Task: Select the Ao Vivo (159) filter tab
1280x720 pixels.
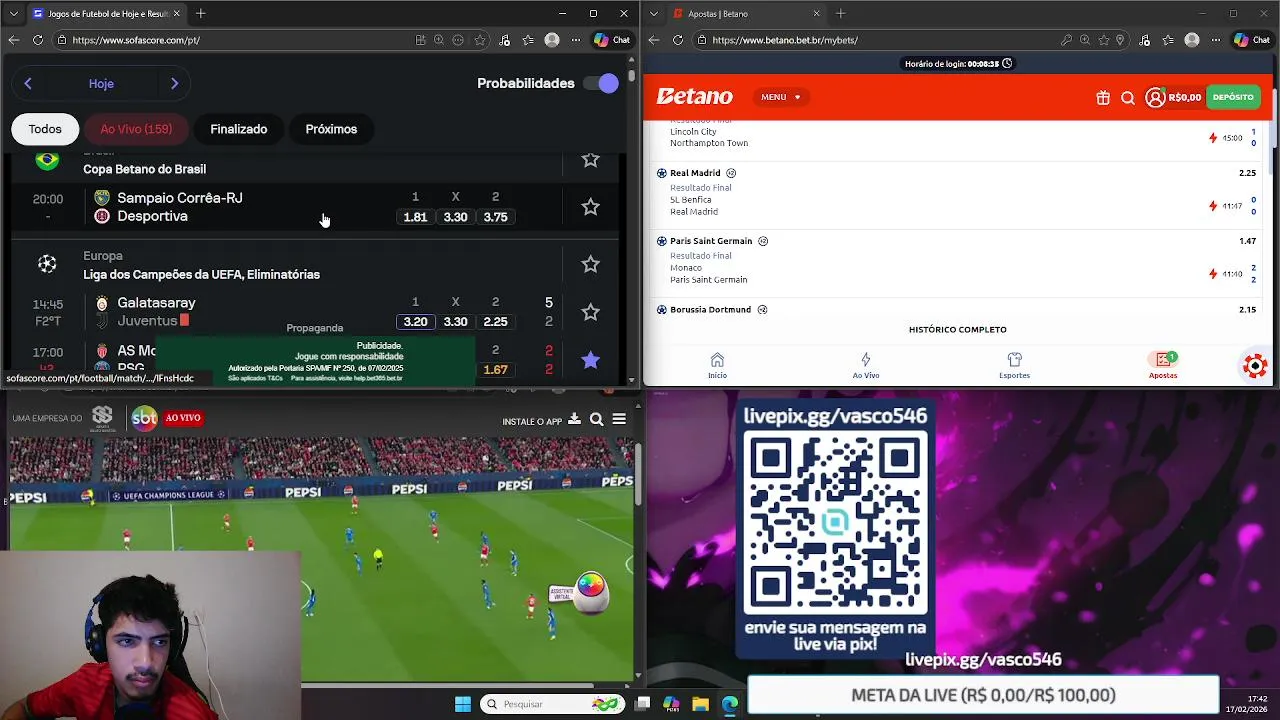Action: [x=136, y=129]
